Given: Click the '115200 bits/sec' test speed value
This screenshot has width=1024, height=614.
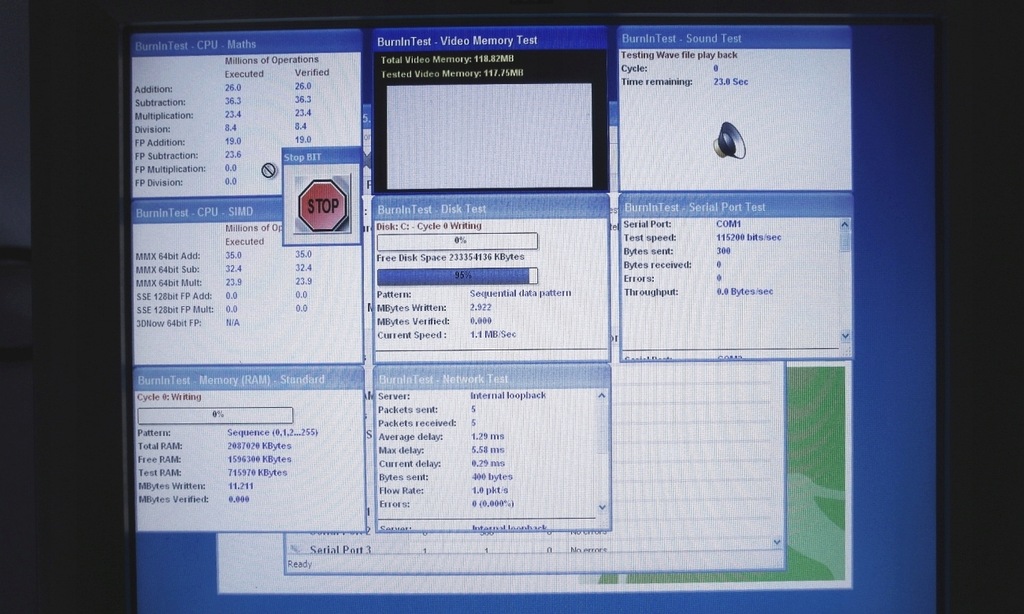Looking at the screenshot, I should coord(748,237).
